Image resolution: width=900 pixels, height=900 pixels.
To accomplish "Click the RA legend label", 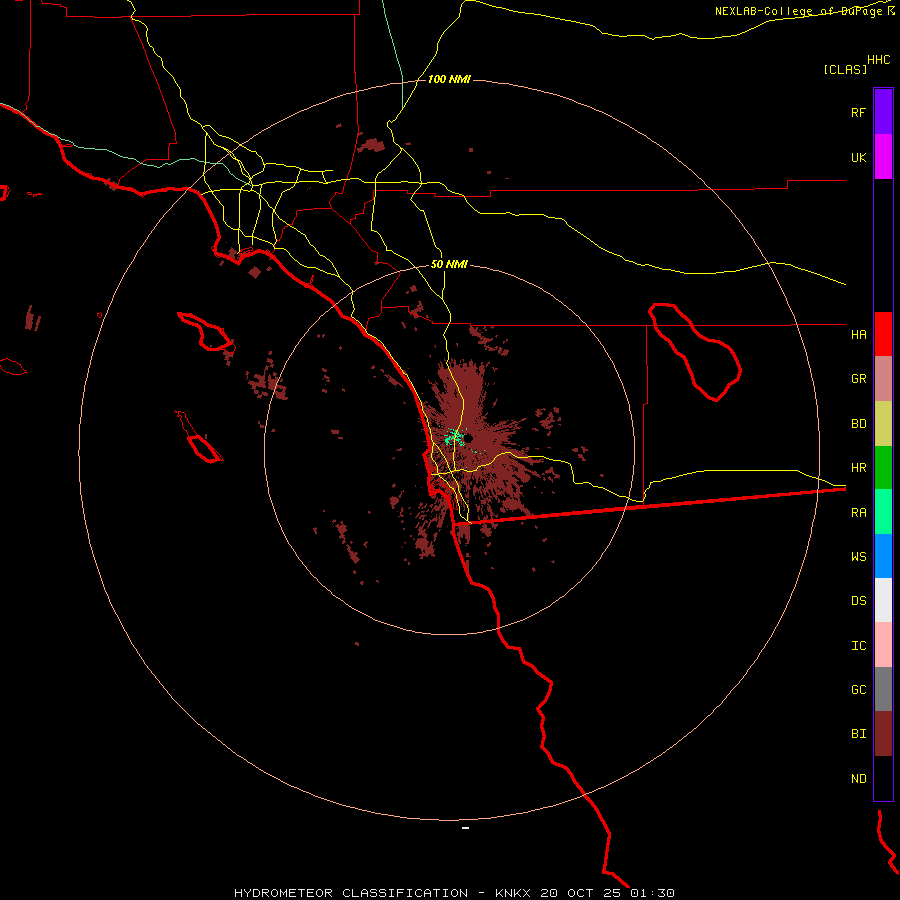I will [858, 512].
